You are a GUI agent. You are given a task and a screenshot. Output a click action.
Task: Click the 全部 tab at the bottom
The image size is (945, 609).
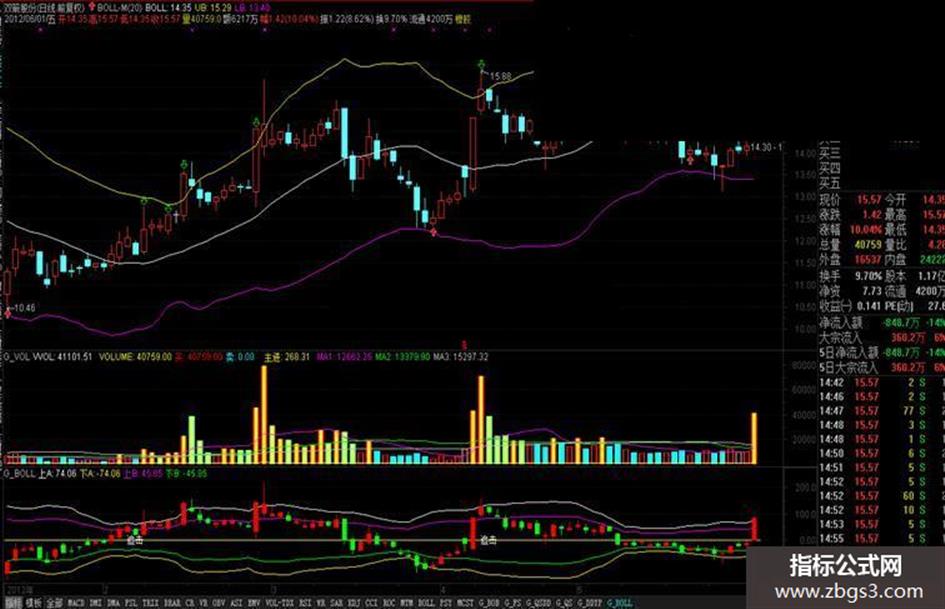(x=54, y=602)
